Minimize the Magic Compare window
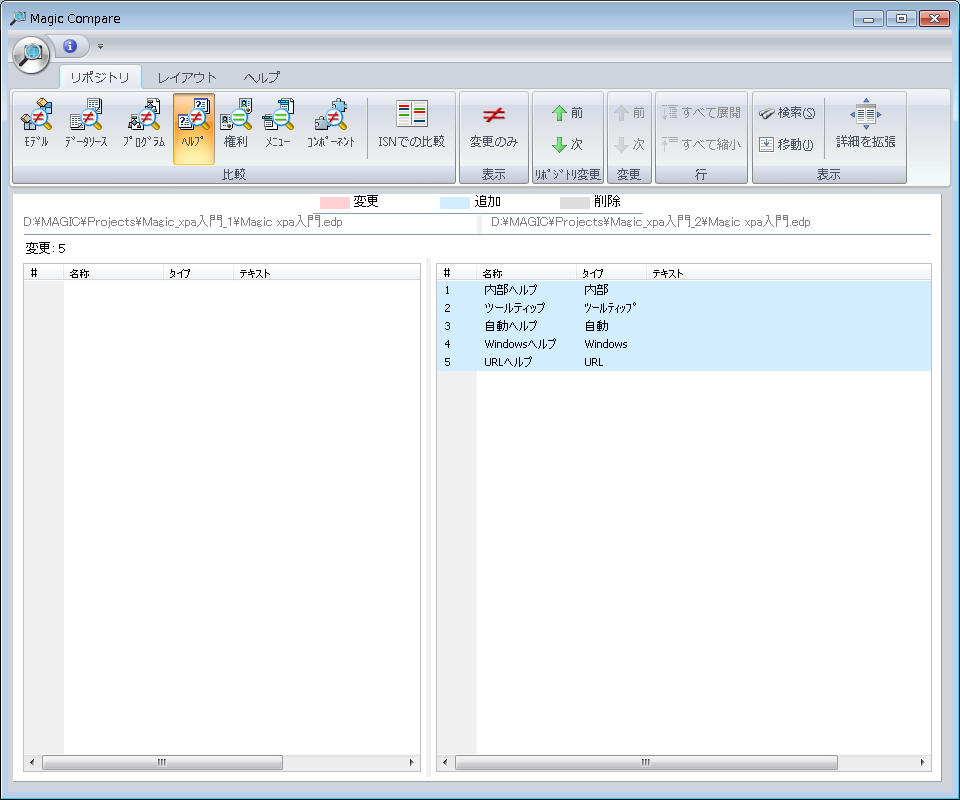960x800 pixels. pyautogui.click(x=868, y=19)
